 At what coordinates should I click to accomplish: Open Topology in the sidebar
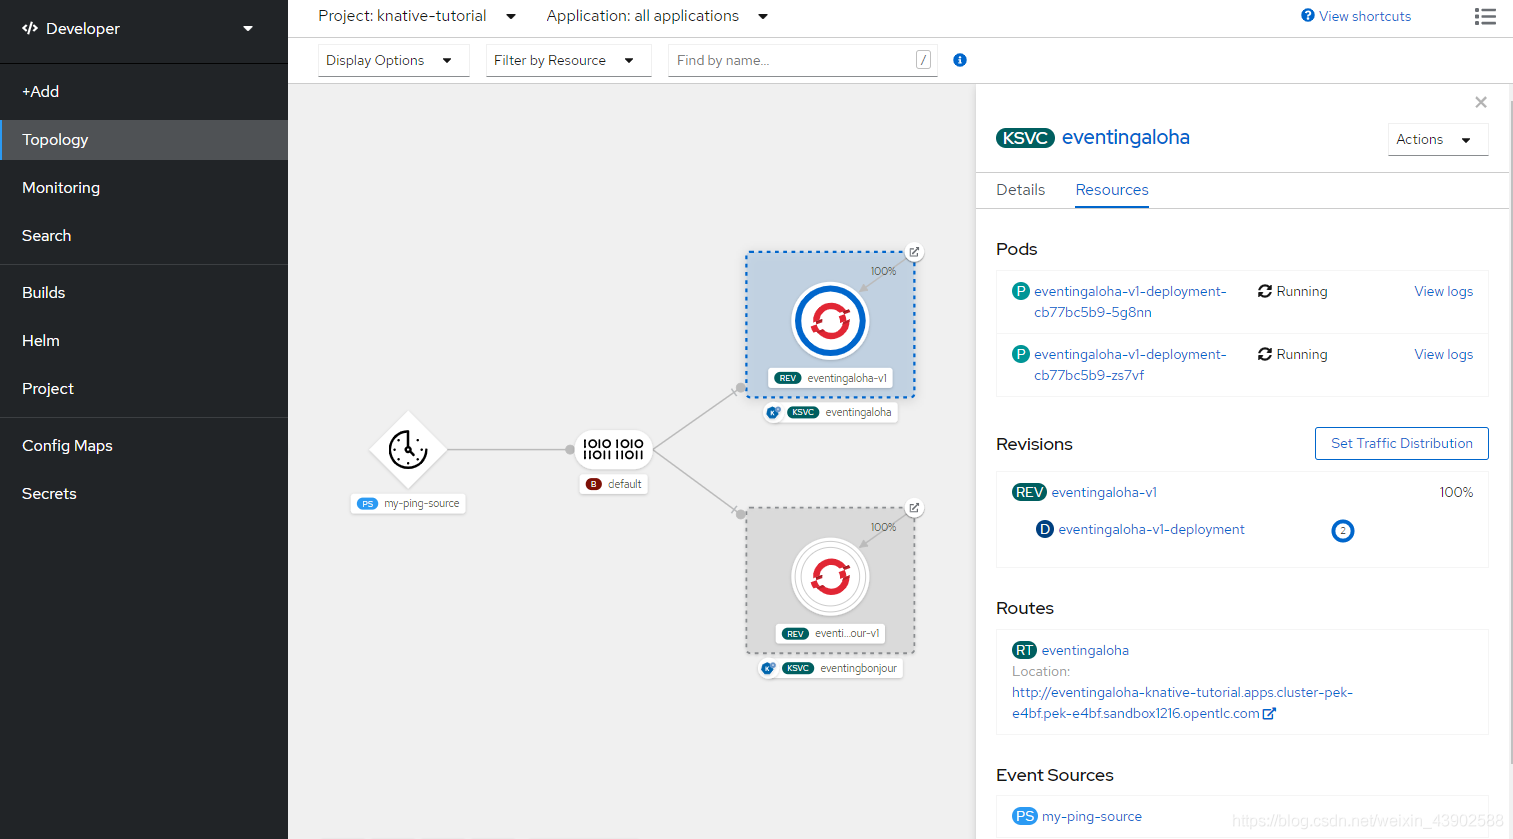point(144,140)
